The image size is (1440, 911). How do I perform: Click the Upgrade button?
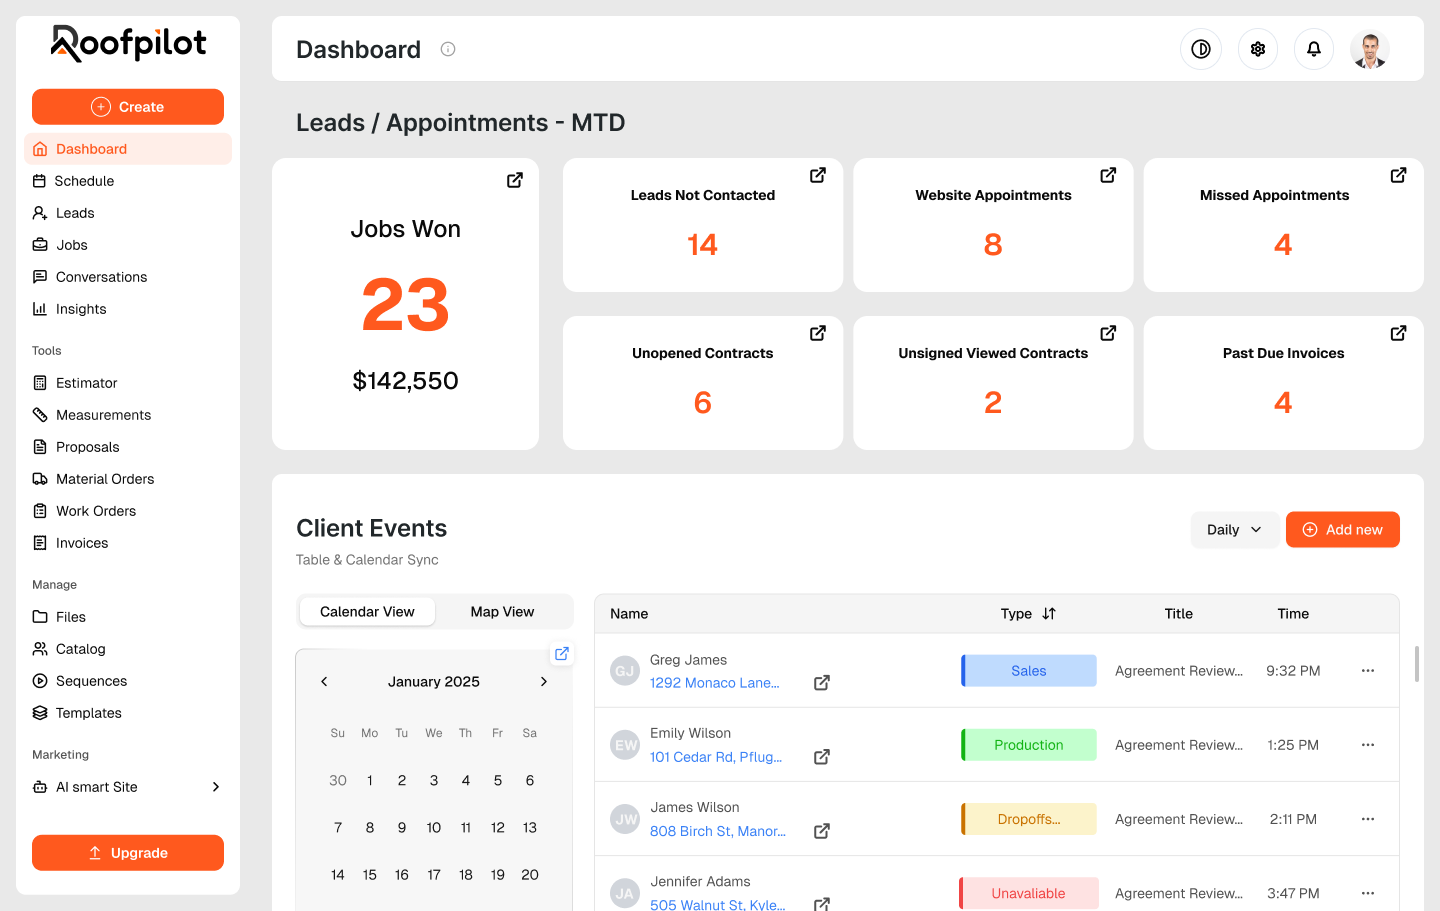(128, 853)
